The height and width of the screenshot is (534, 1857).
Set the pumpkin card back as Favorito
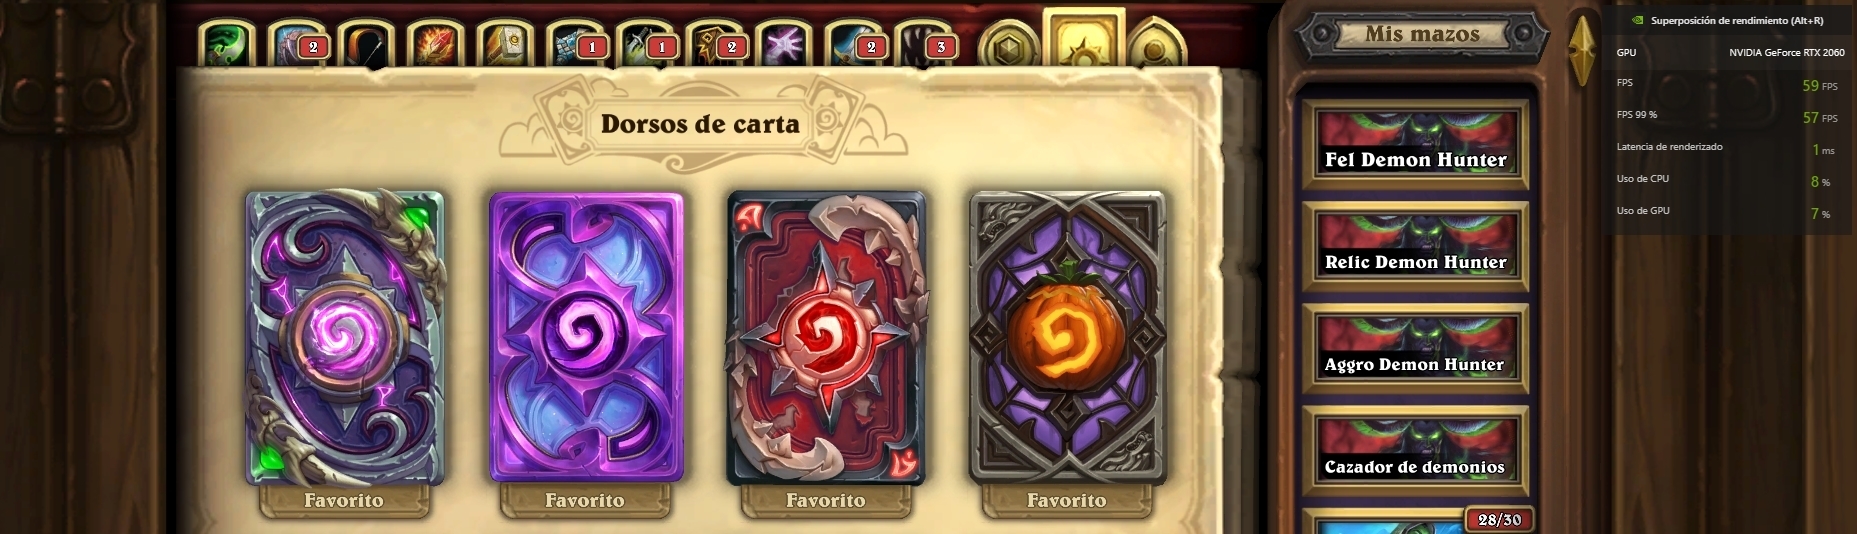1066,500
